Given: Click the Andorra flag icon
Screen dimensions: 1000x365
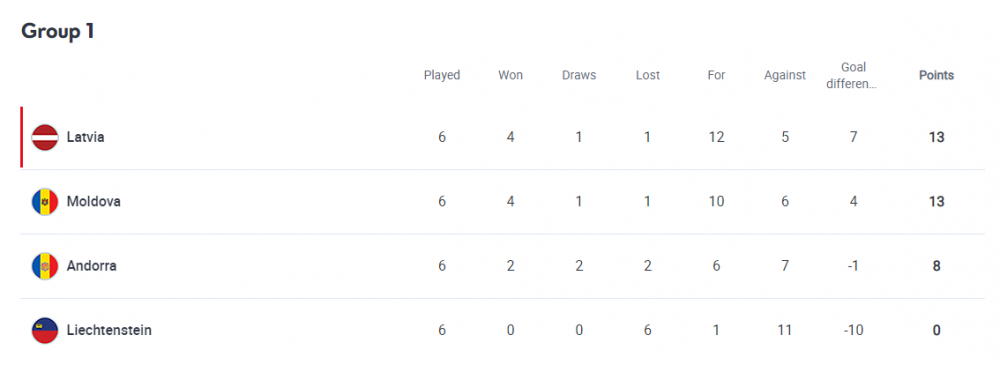Looking at the screenshot, I should tap(45, 266).
